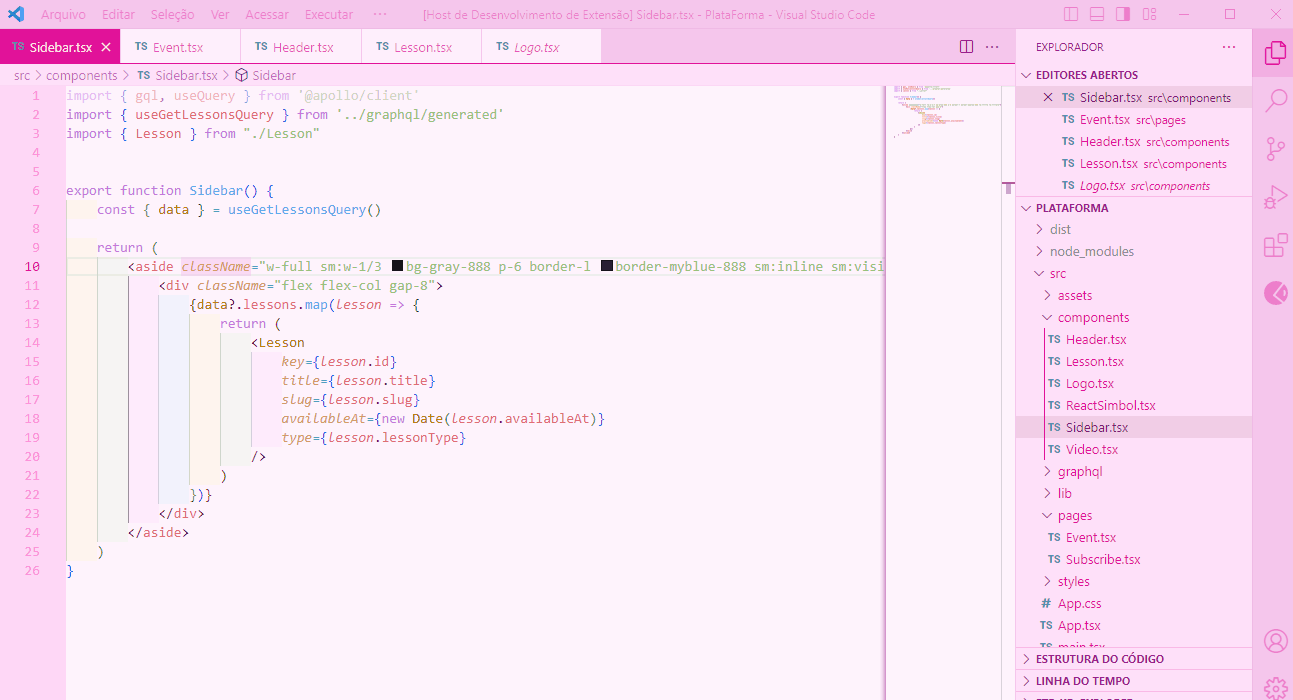This screenshot has width=1293, height=700.
Task: Open the Extensions view icon
Action: 1274,244
